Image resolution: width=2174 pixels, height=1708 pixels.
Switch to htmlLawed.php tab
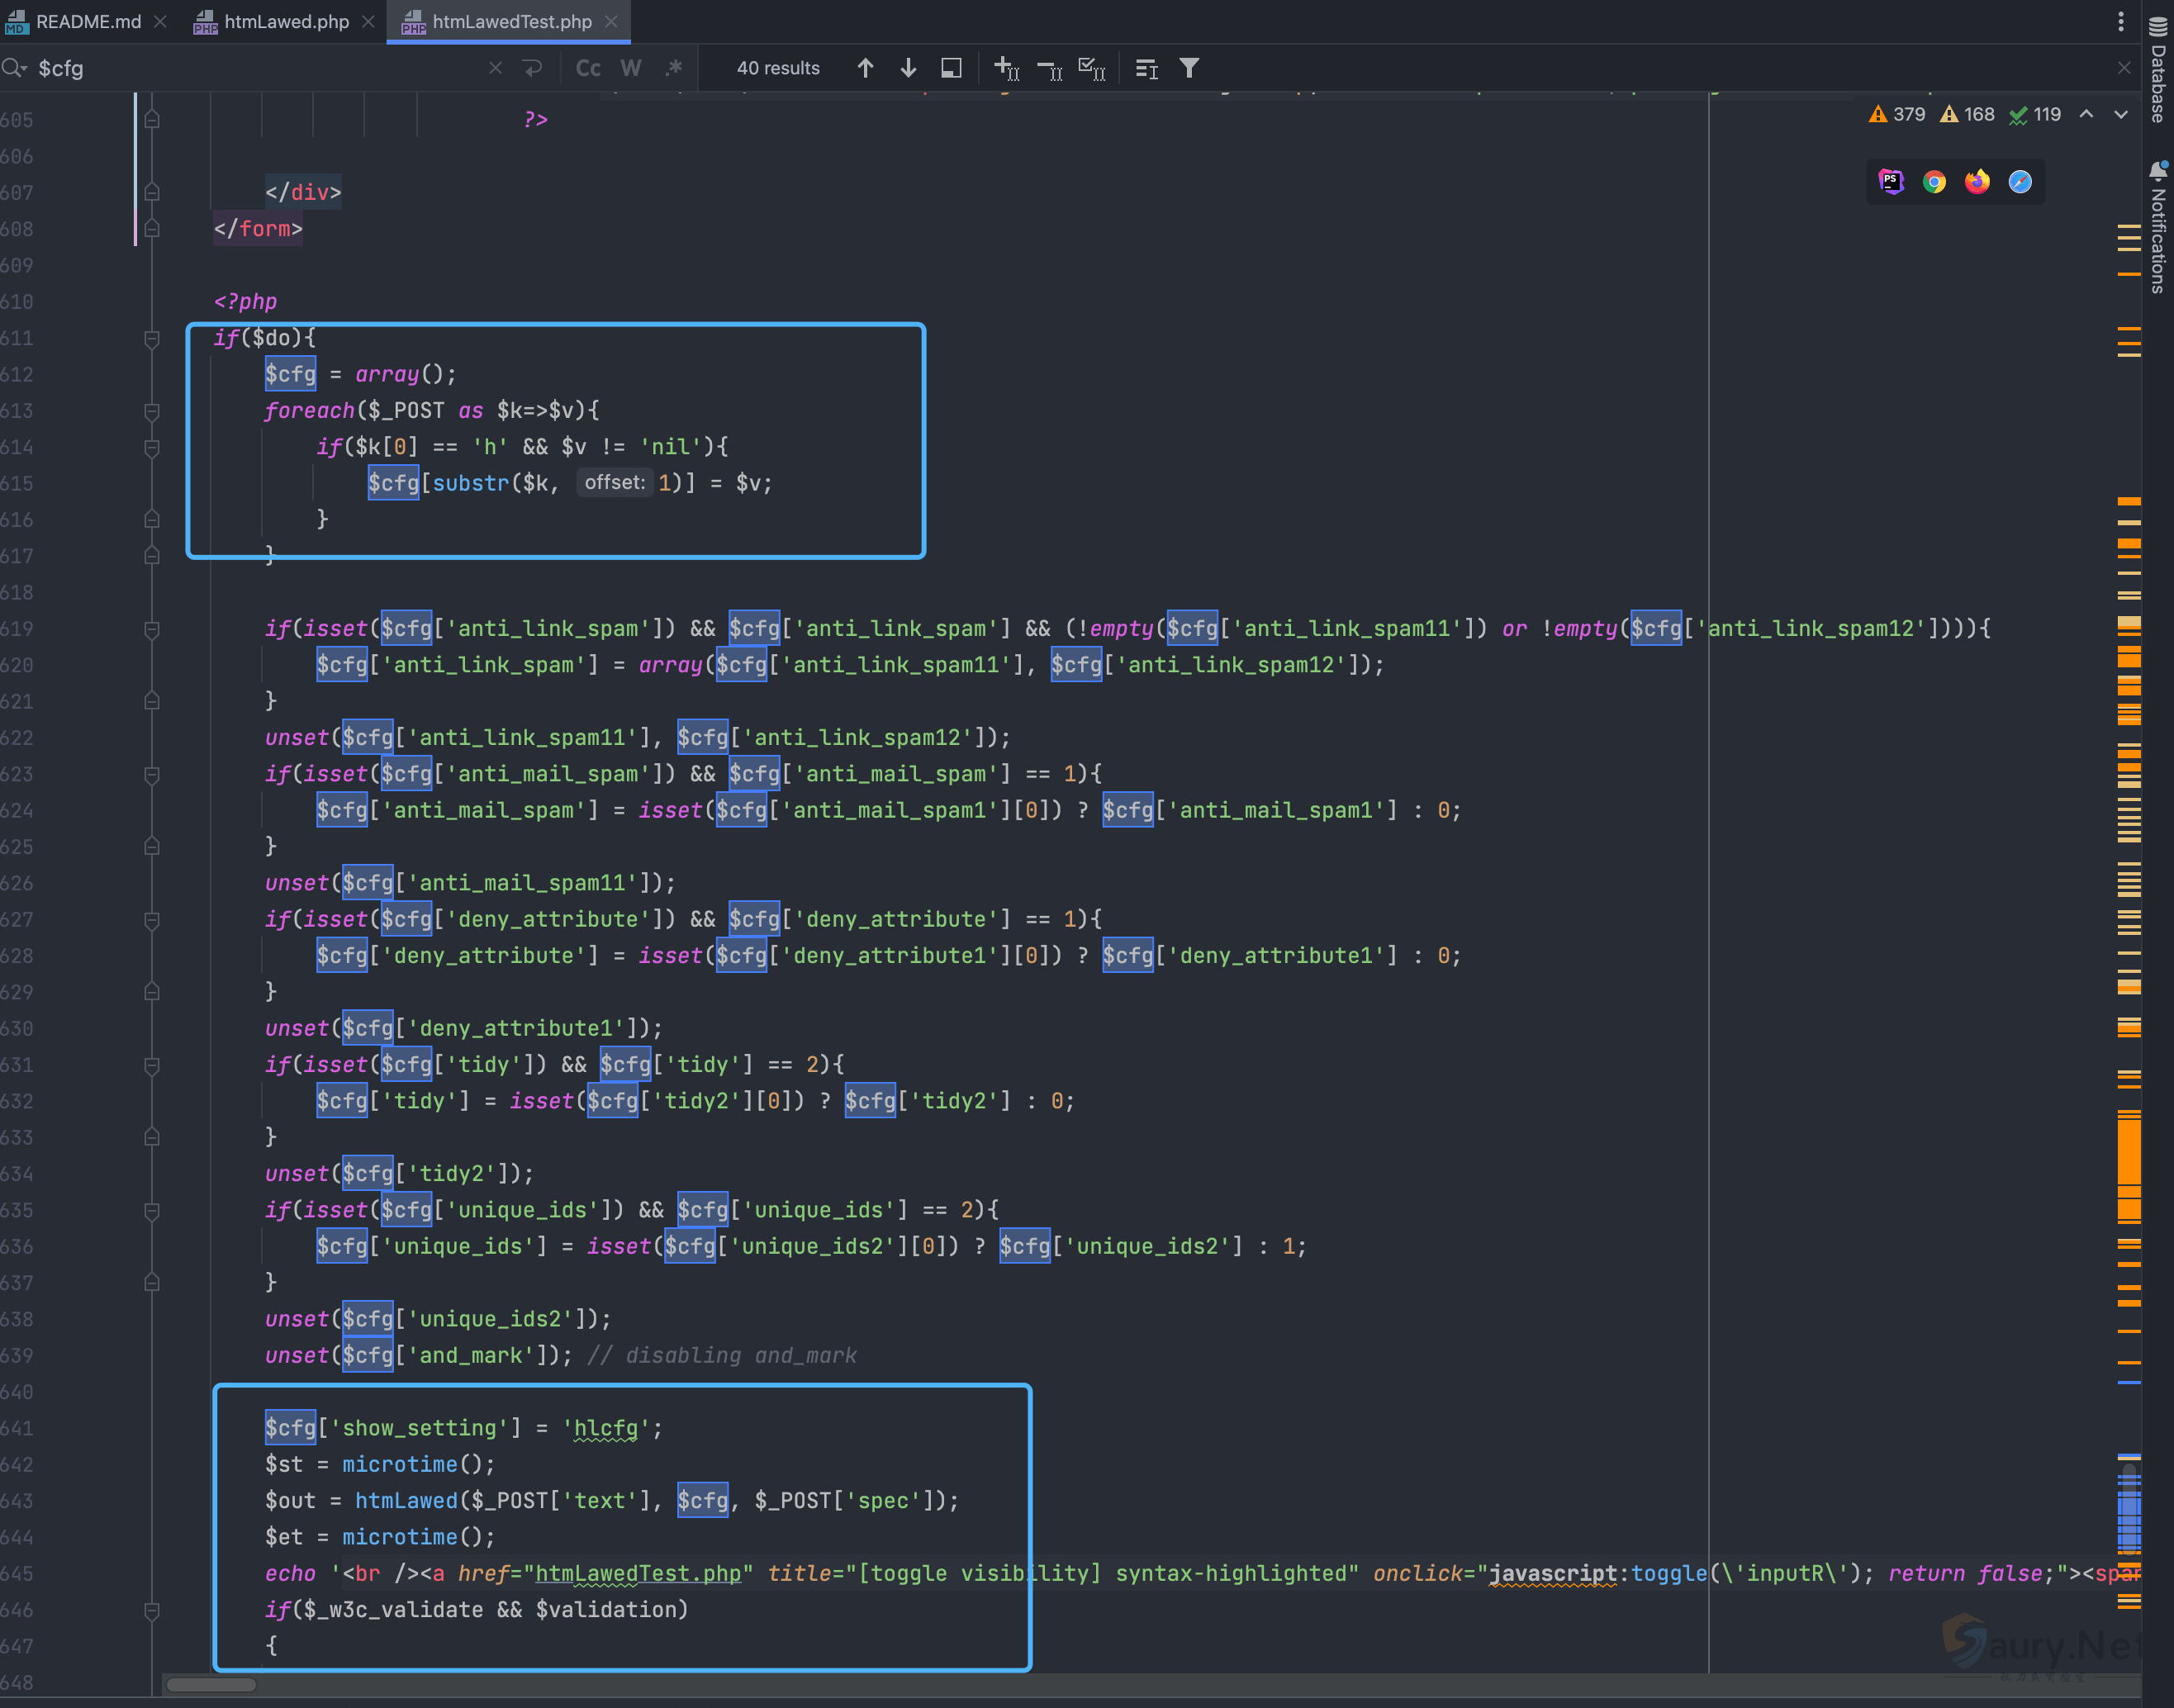click(x=285, y=21)
